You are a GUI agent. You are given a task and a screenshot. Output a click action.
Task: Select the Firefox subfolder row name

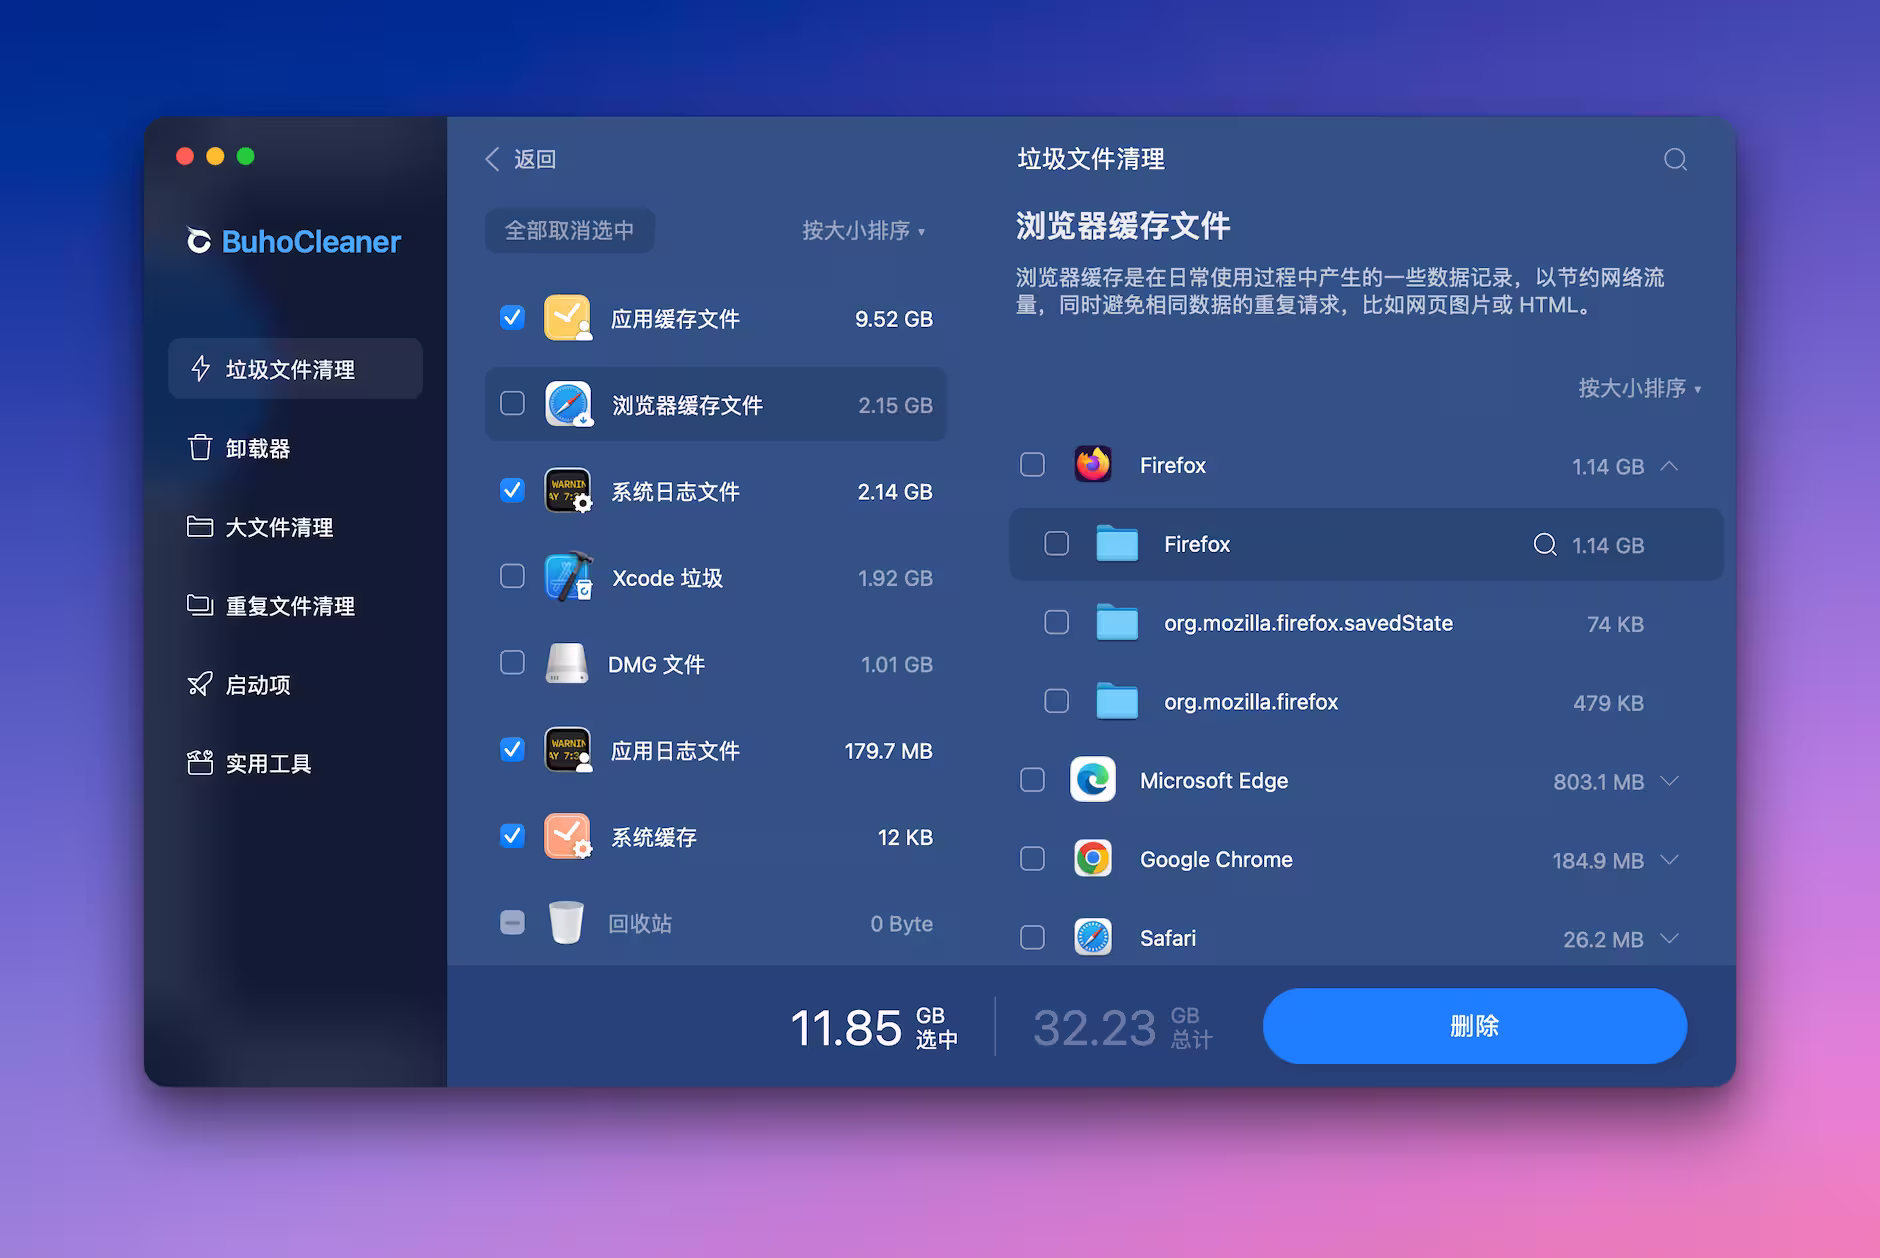[x=1197, y=544]
